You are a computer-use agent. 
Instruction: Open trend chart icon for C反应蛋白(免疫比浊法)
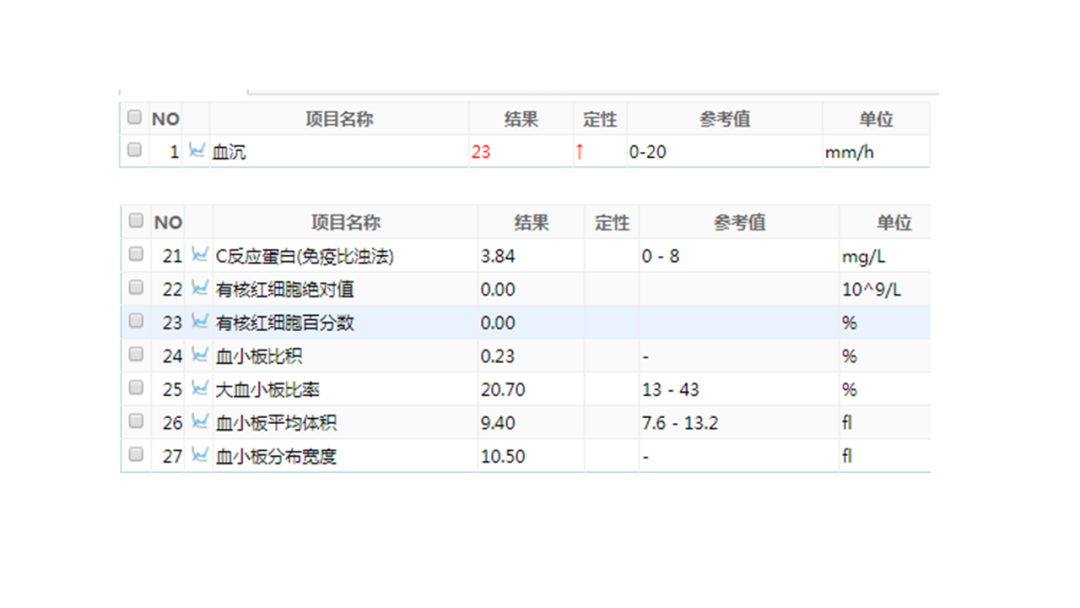(200, 255)
